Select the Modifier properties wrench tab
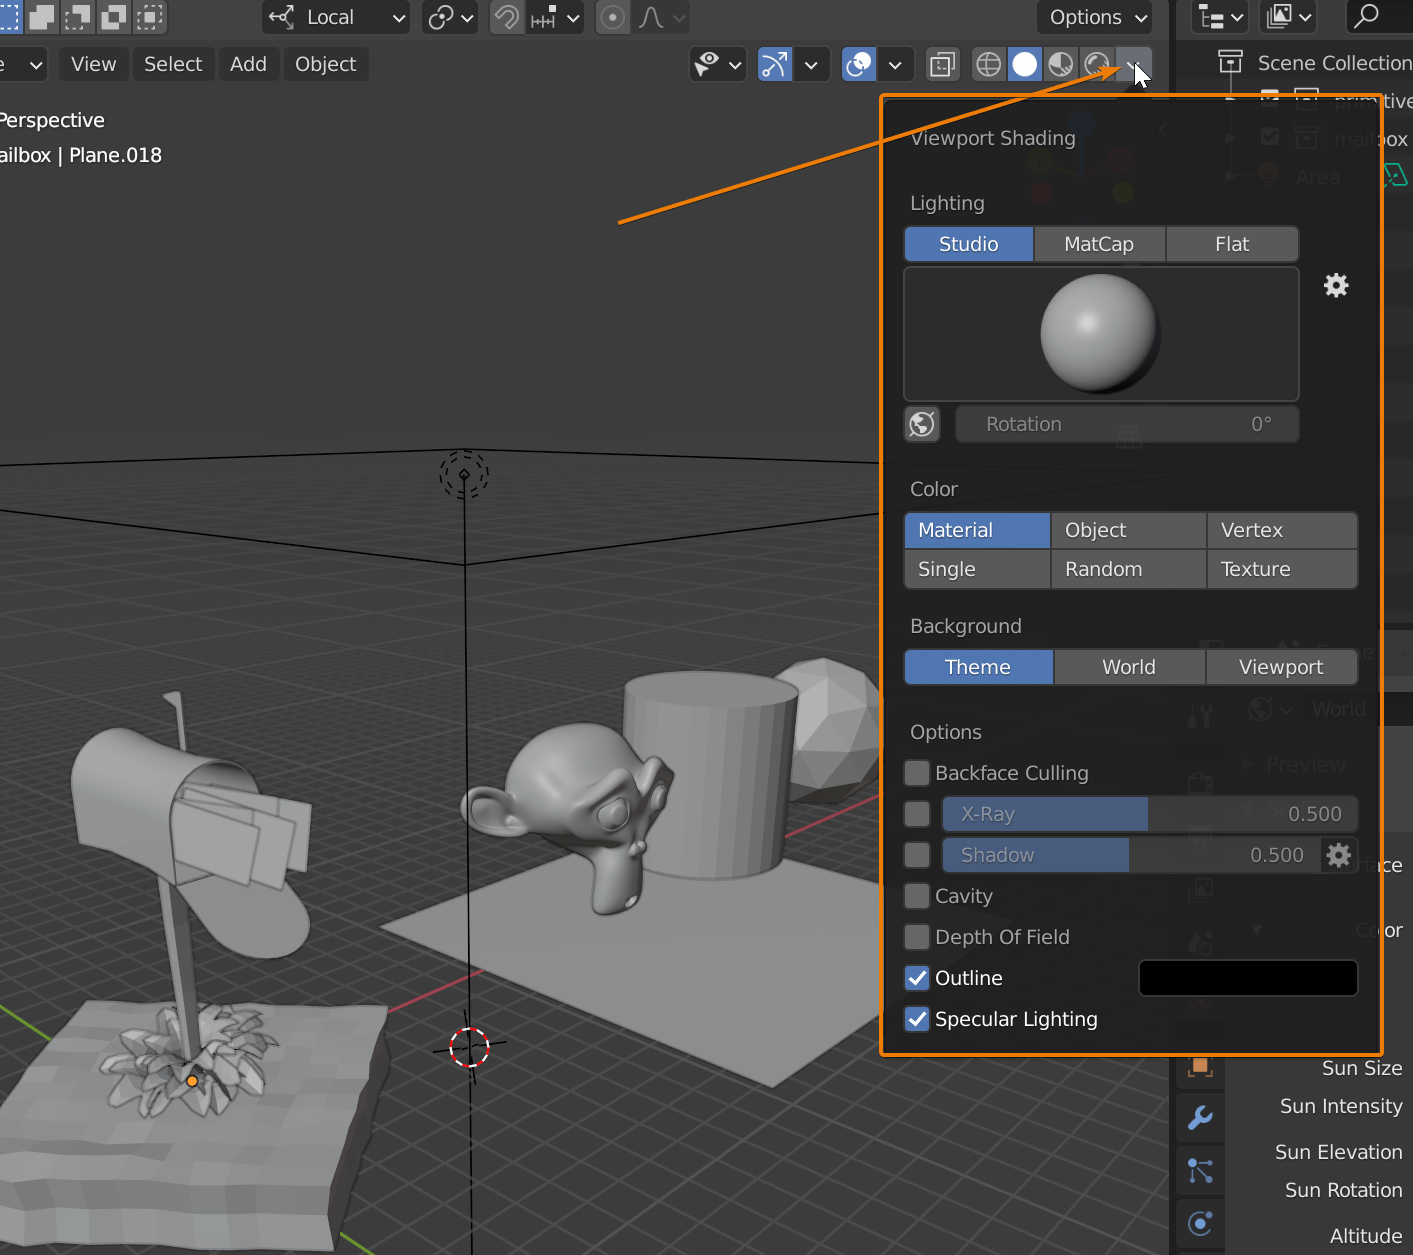Image resolution: width=1413 pixels, height=1255 pixels. pyautogui.click(x=1199, y=1118)
